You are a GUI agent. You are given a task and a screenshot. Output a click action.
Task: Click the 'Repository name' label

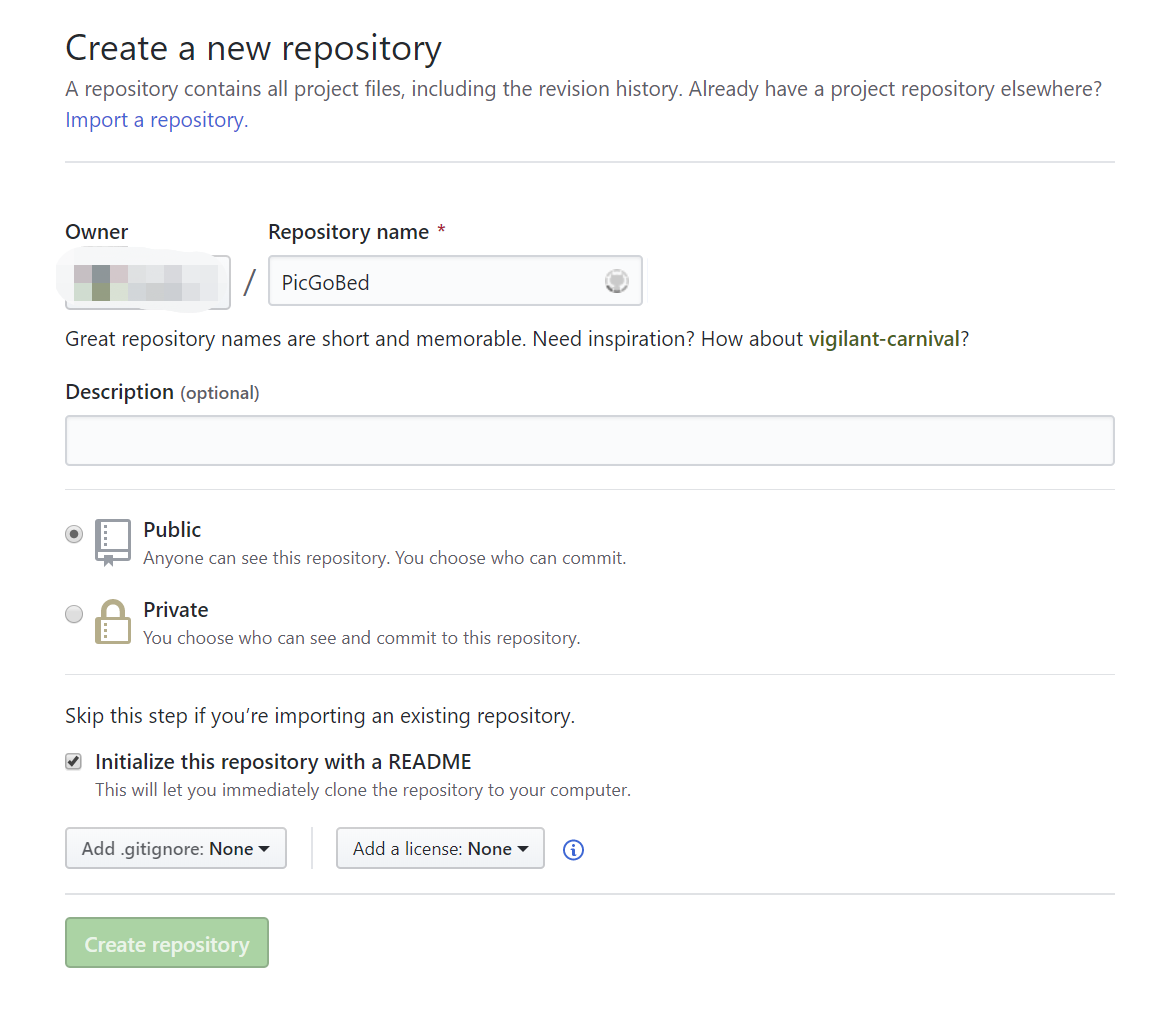pos(349,232)
